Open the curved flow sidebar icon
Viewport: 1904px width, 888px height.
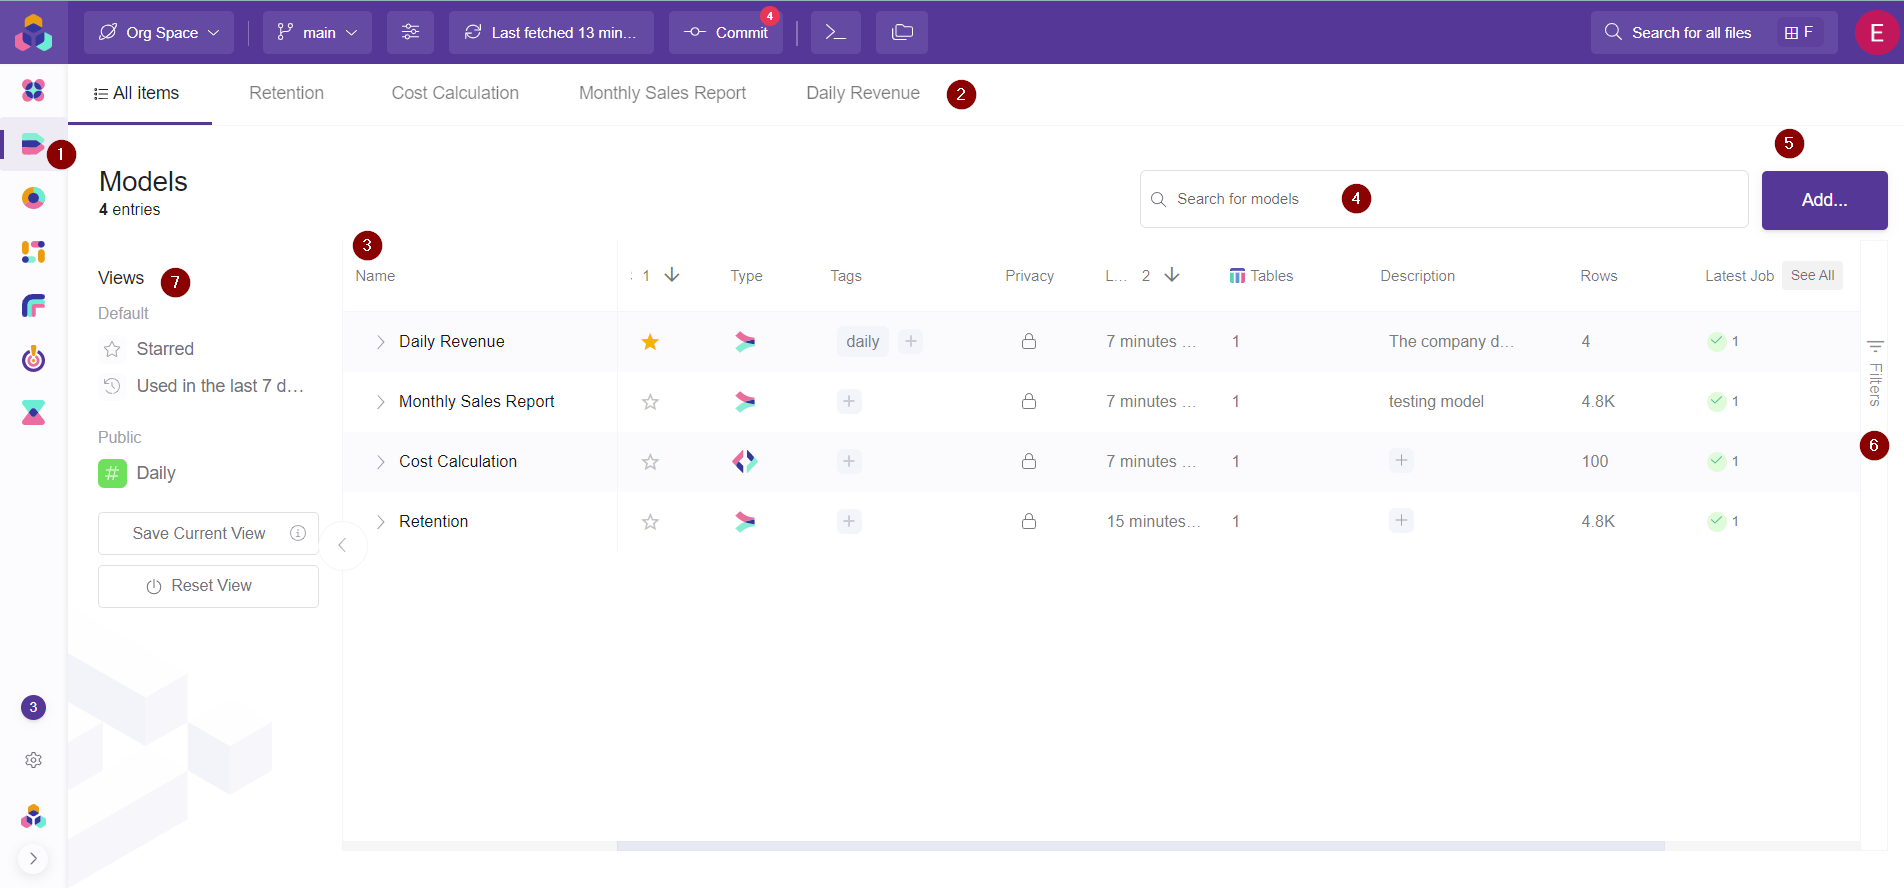pos(33,305)
